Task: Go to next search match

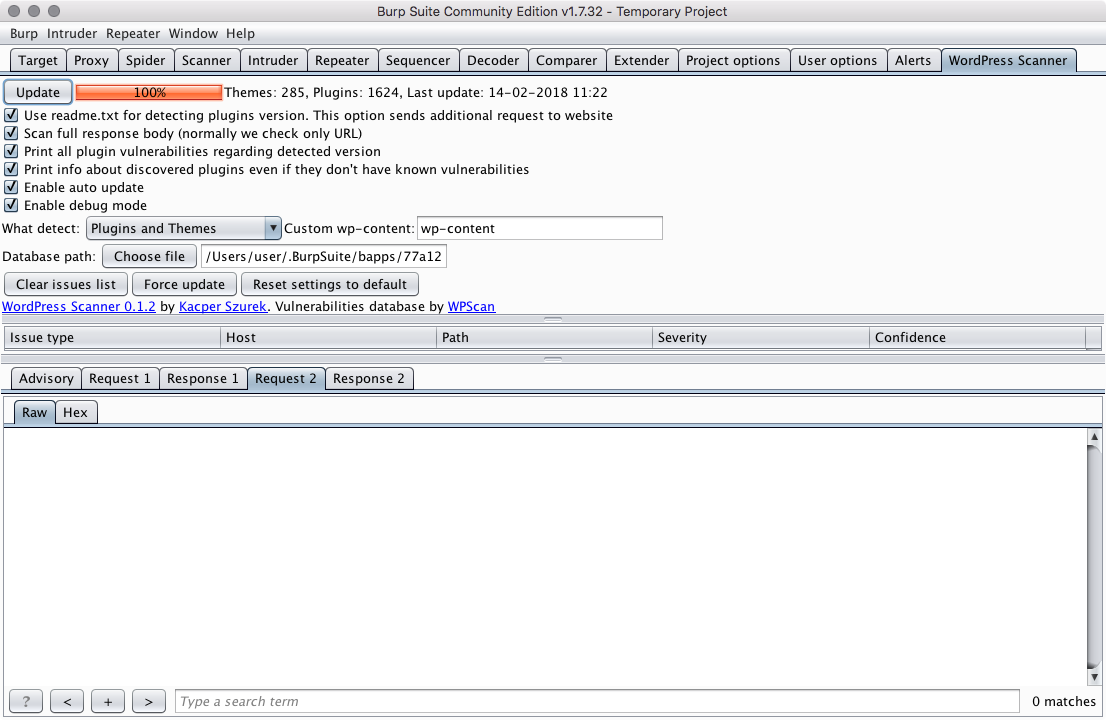Action: coord(149,702)
